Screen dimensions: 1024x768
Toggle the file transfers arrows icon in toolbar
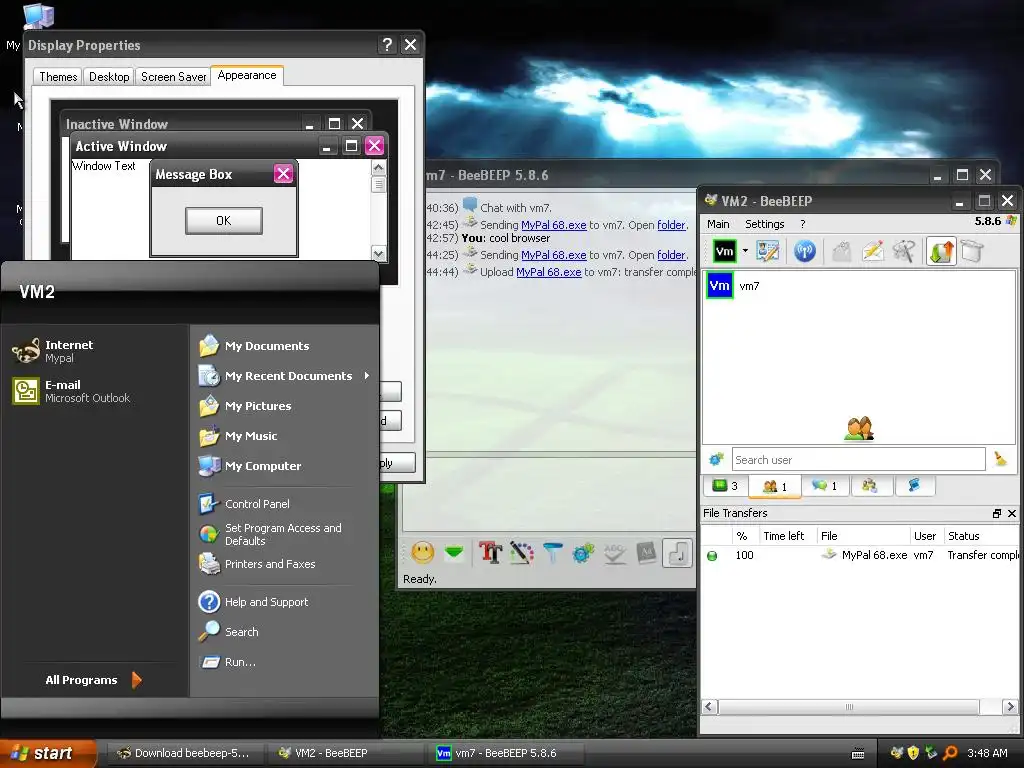click(941, 251)
